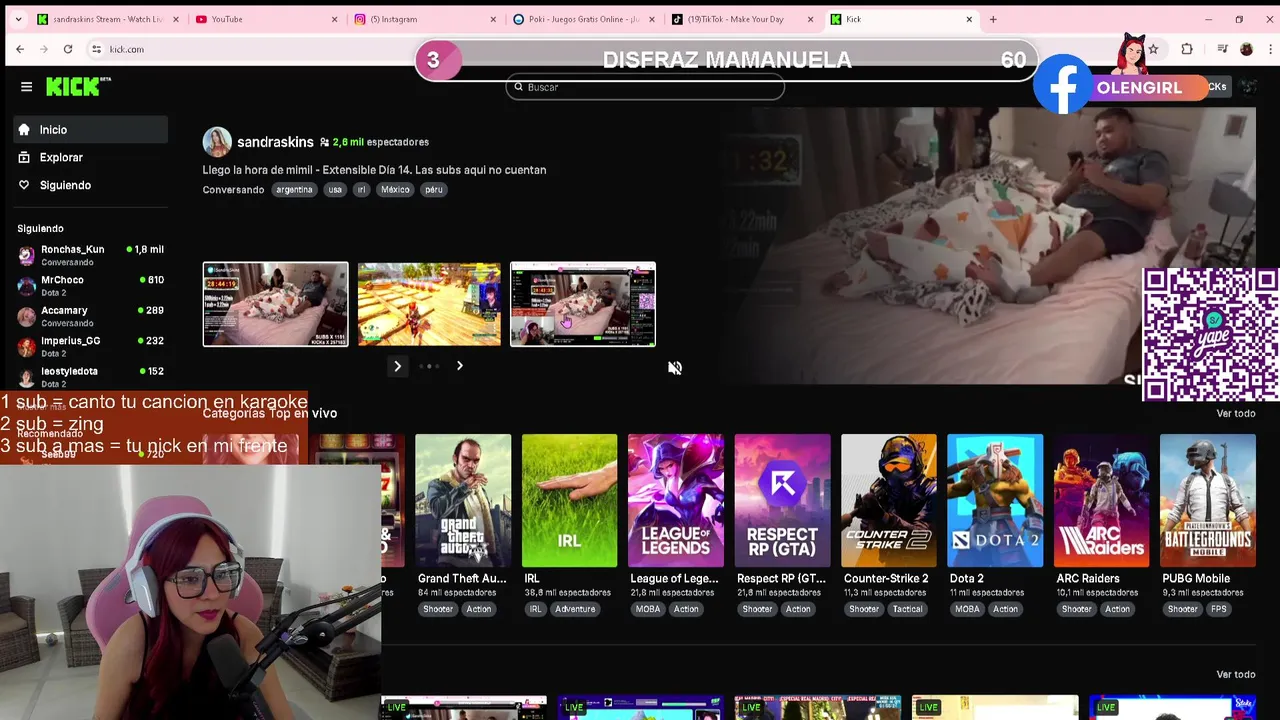
Task: Open the Kick hamburger menu icon
Action: point(26,87)
